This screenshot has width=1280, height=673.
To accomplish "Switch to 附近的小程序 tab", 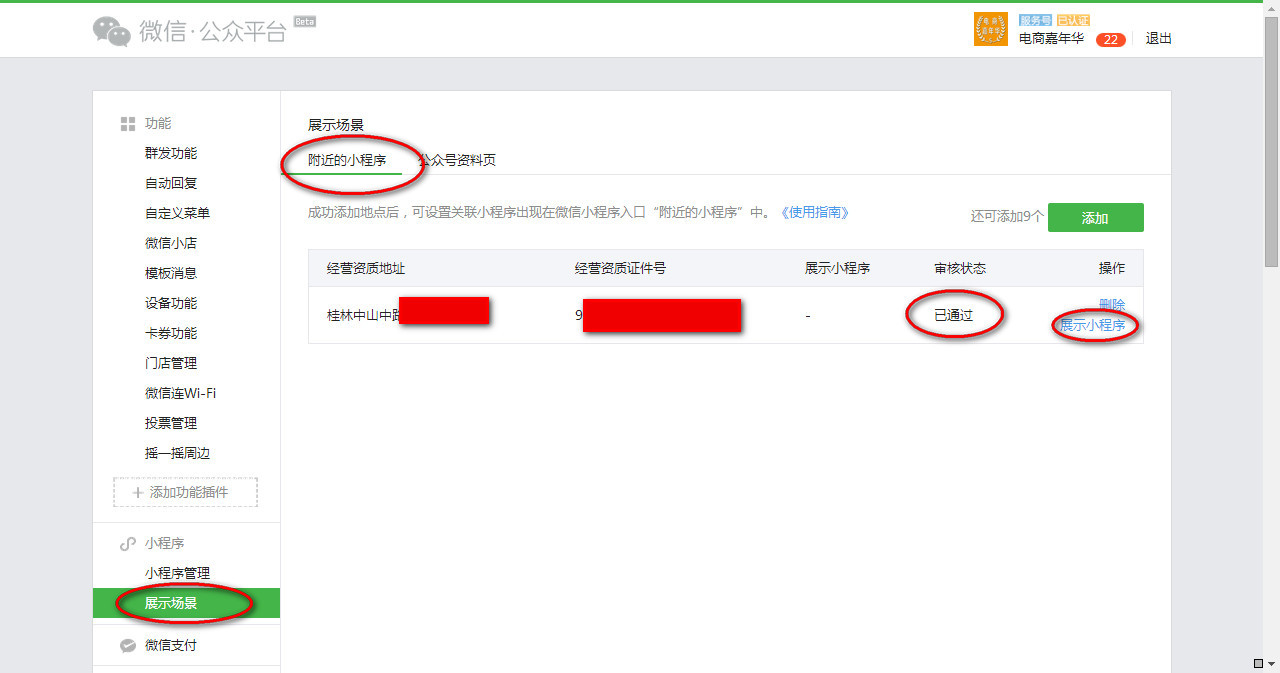I will [x=347, y=160].
